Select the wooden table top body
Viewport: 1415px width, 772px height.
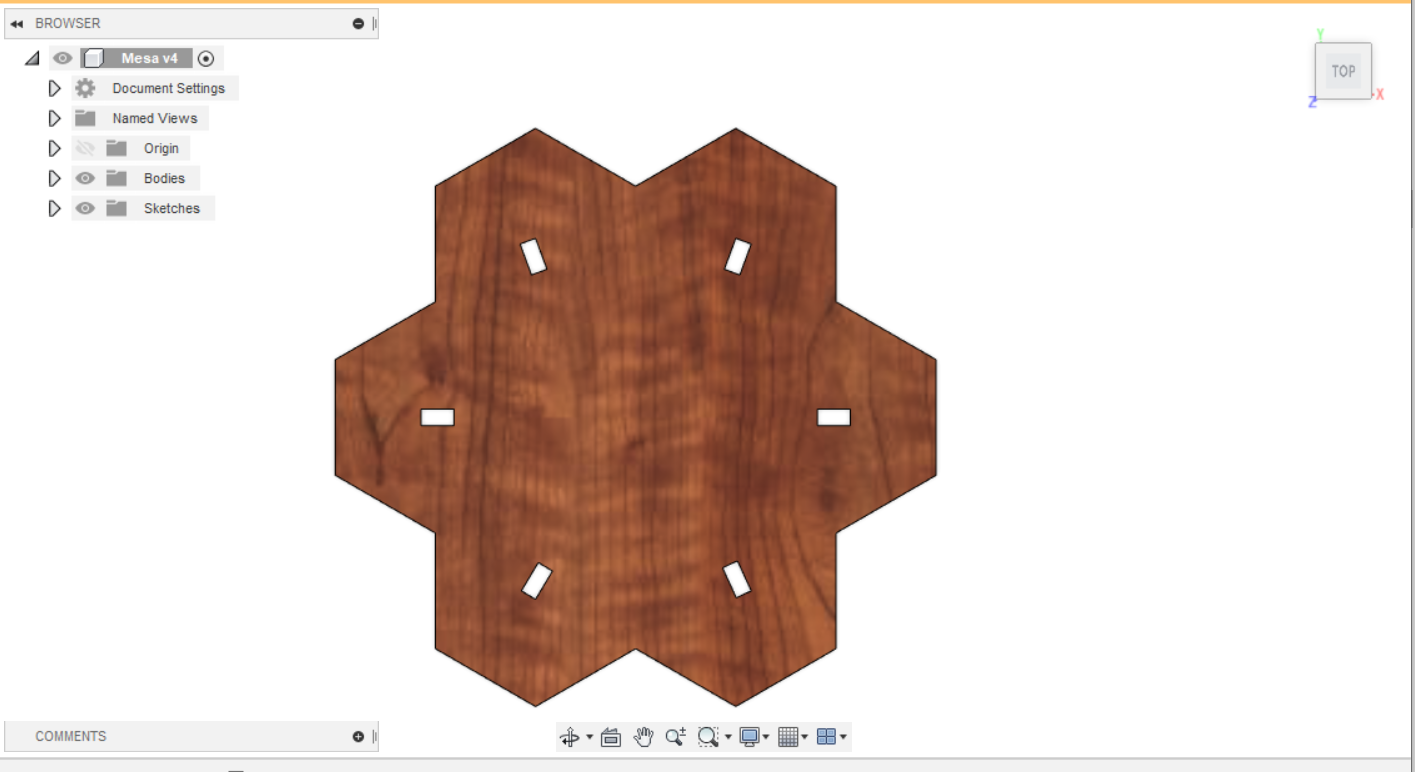point(636,417)
